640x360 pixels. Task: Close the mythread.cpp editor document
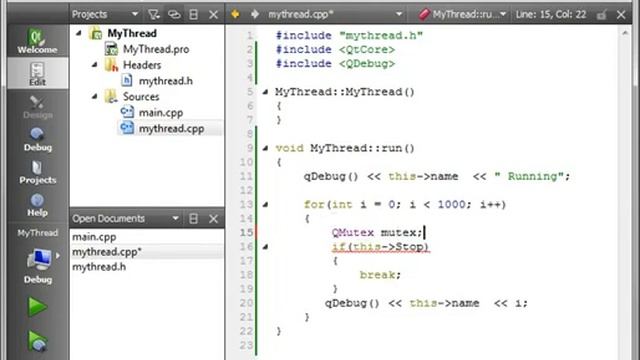(x=621, y=15)
